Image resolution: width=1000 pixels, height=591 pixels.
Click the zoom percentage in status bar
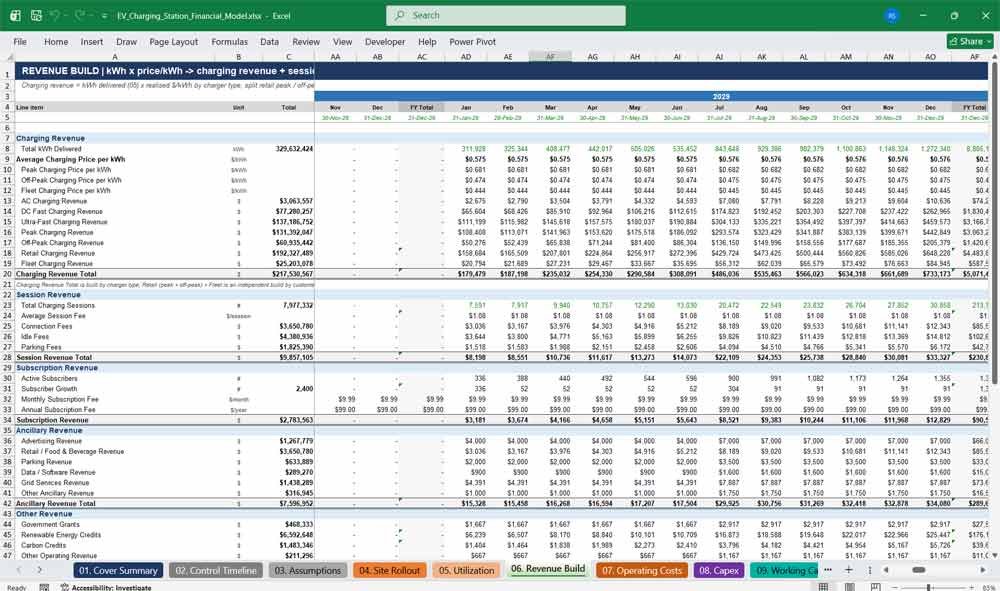(987, 587)
